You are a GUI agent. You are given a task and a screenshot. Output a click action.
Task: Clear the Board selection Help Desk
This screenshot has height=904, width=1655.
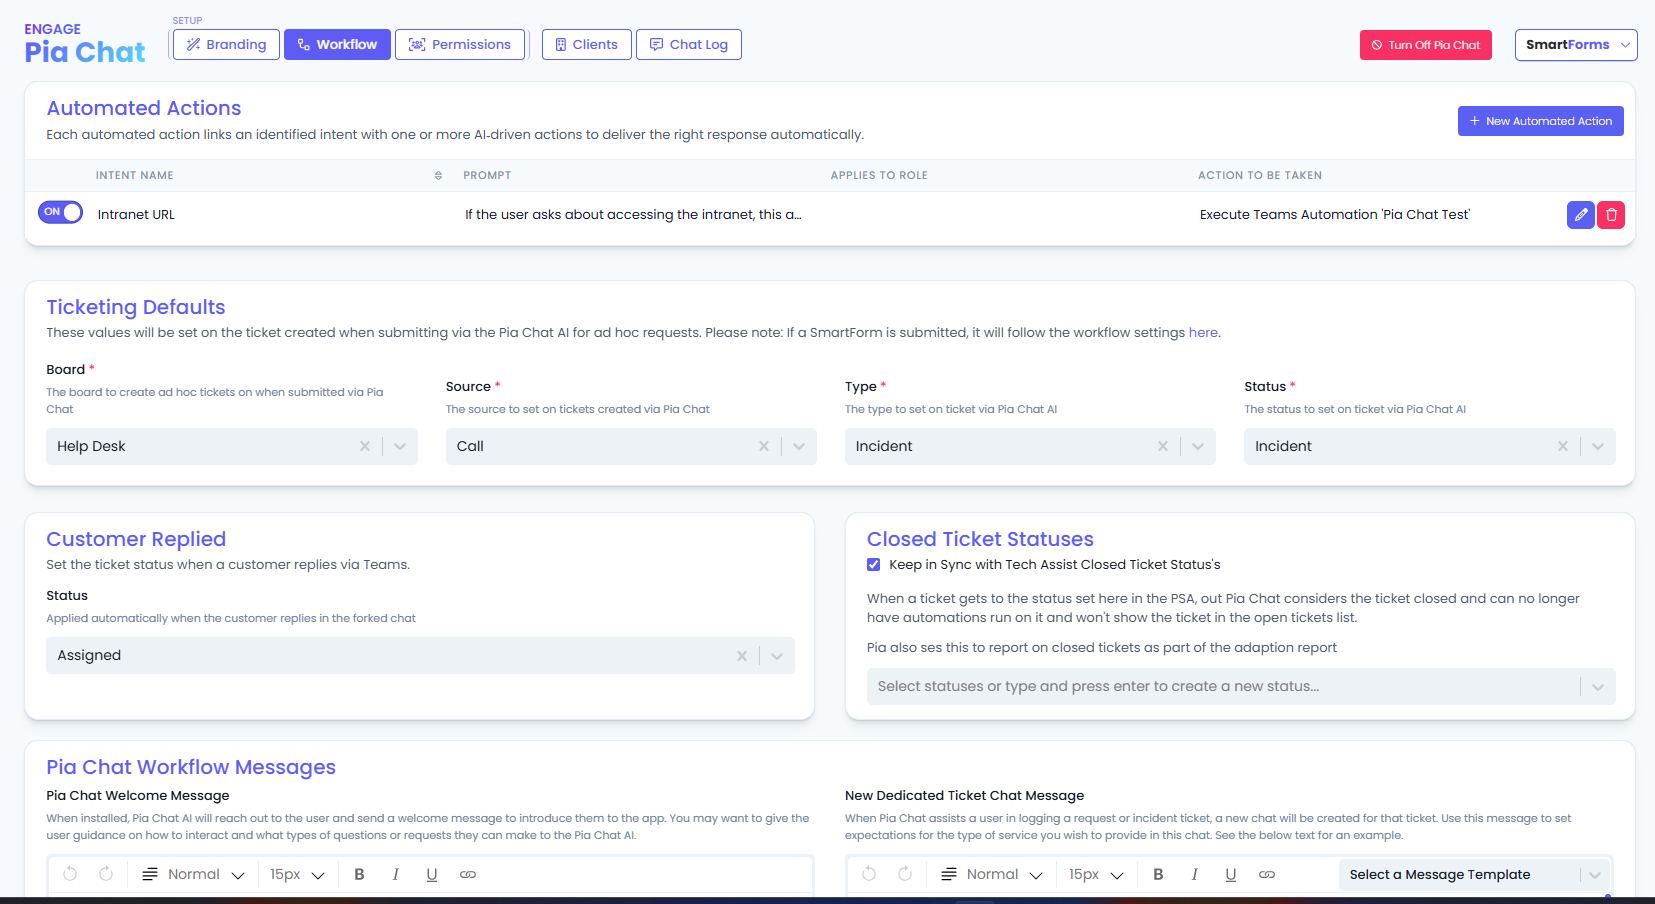(365, 447)
